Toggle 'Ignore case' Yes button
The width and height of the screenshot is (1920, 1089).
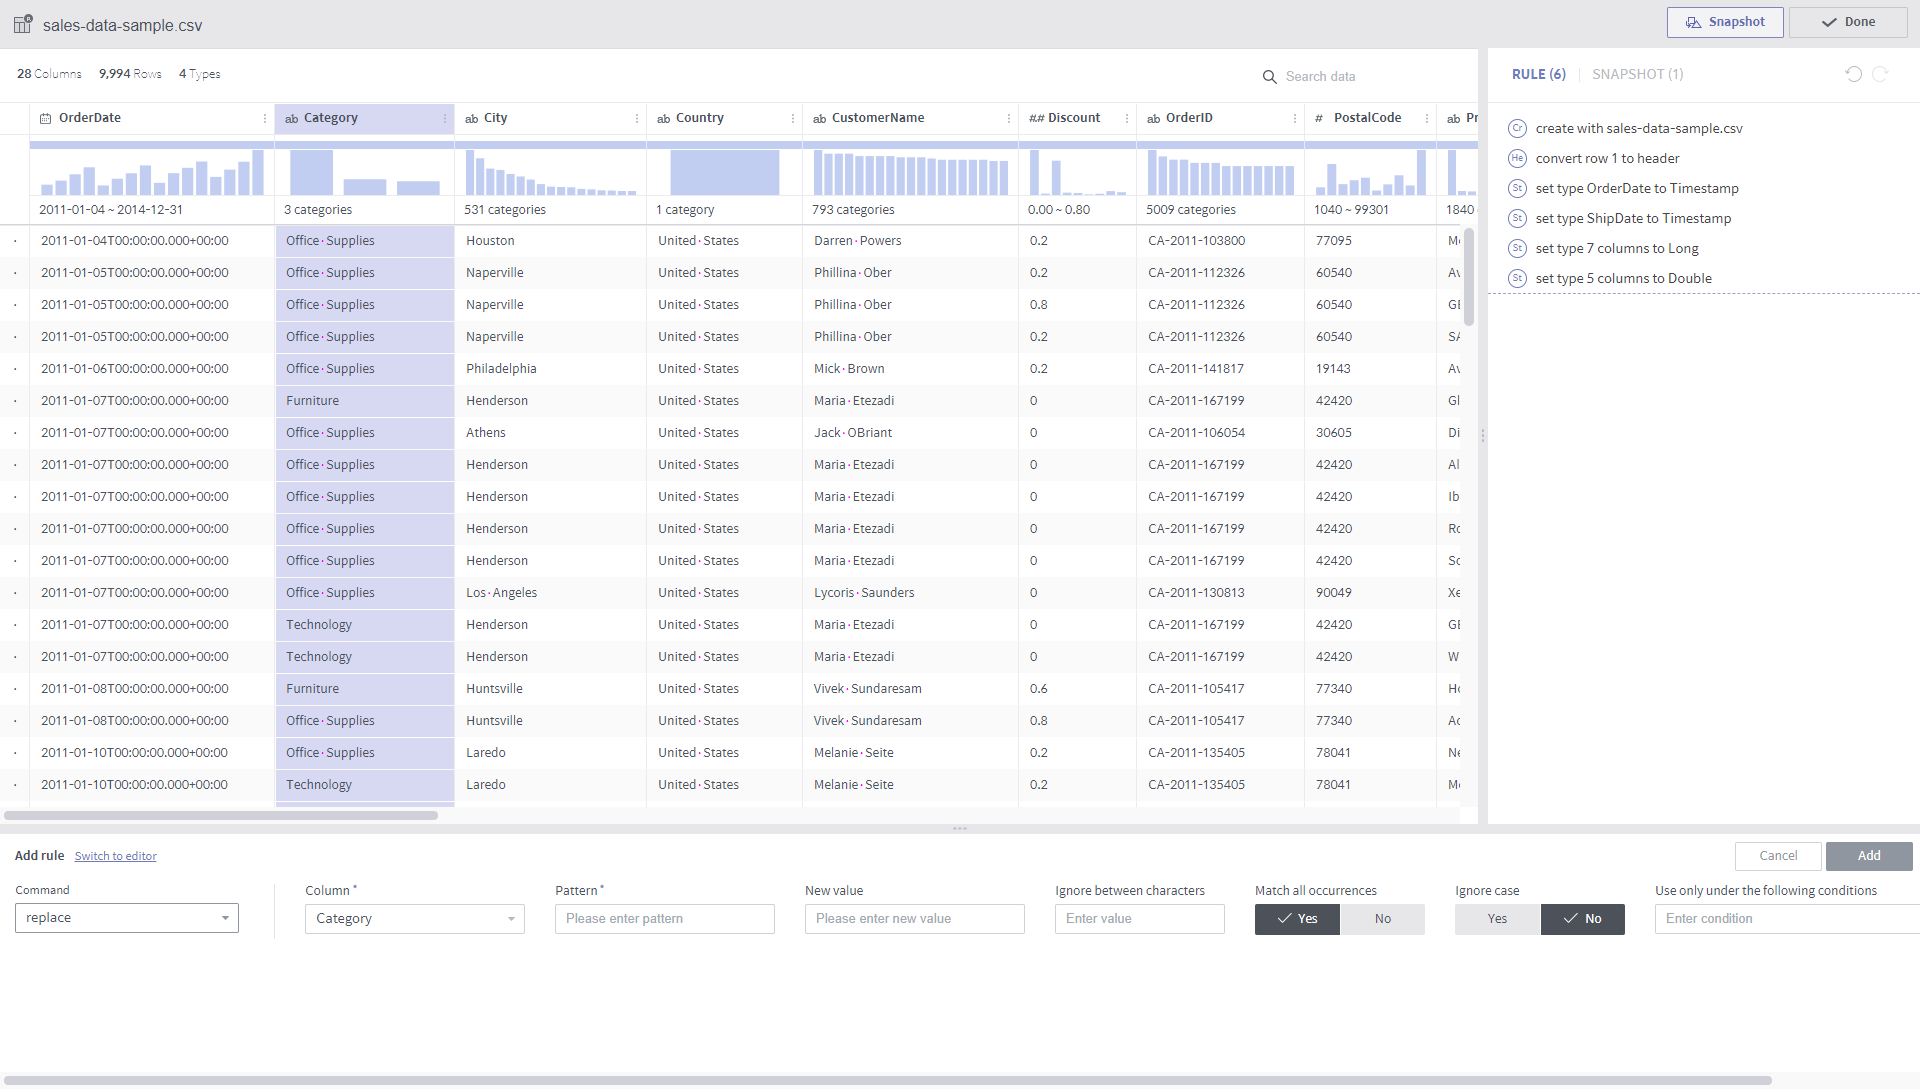coord(1497,919)
